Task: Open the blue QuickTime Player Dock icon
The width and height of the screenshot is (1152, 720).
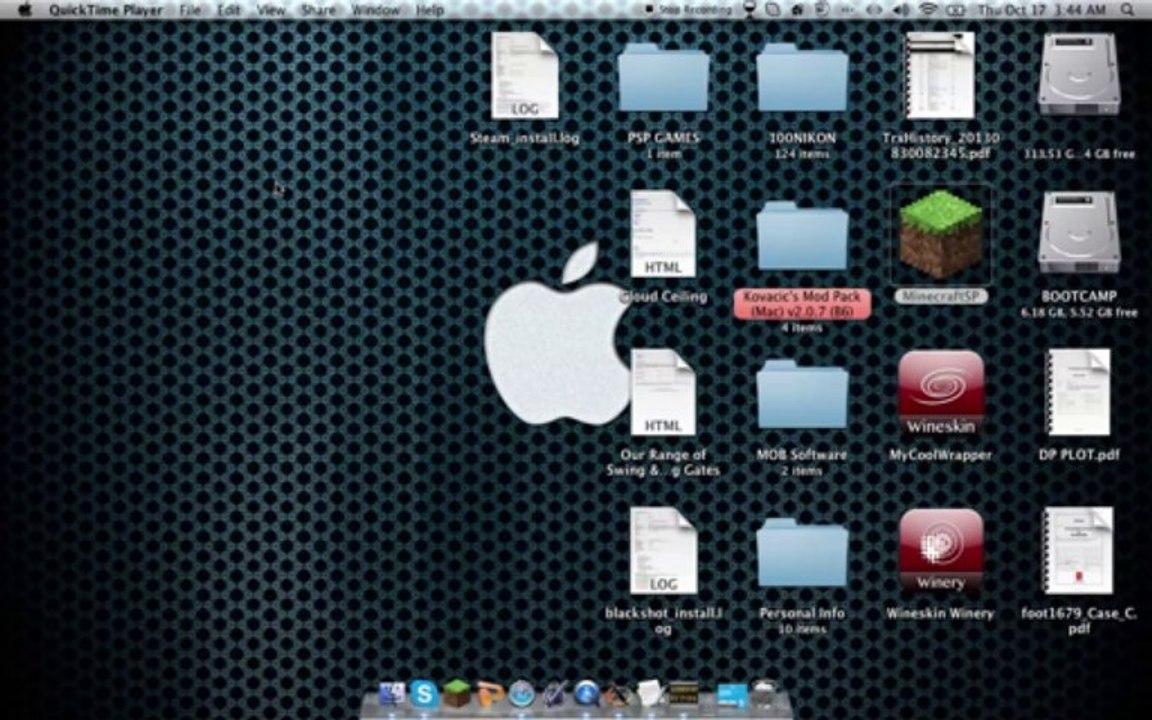Action: click(x=586, y=696)
